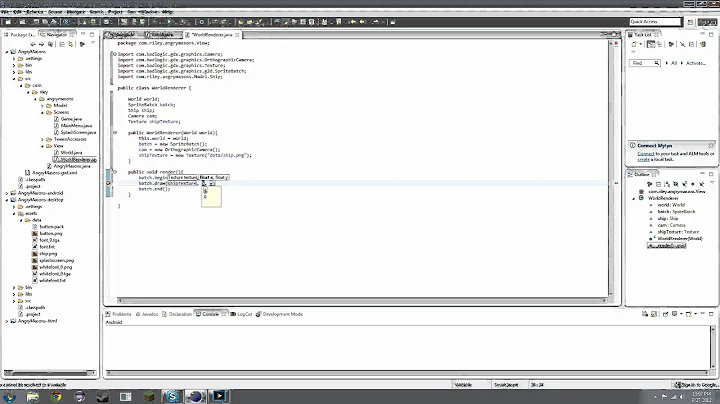Click the Link with Editor icon in Navigator

click(x=70, y=44)
